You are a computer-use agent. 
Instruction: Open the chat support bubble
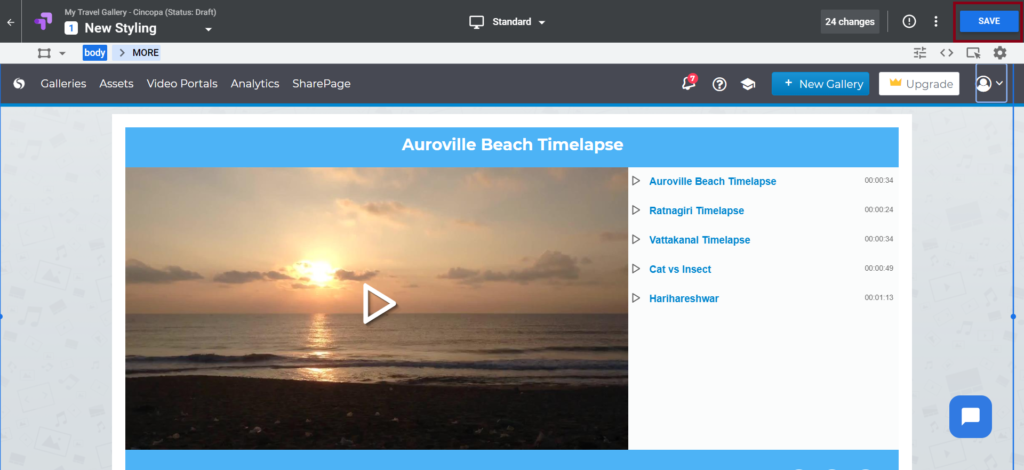click(x=970, y=416)
